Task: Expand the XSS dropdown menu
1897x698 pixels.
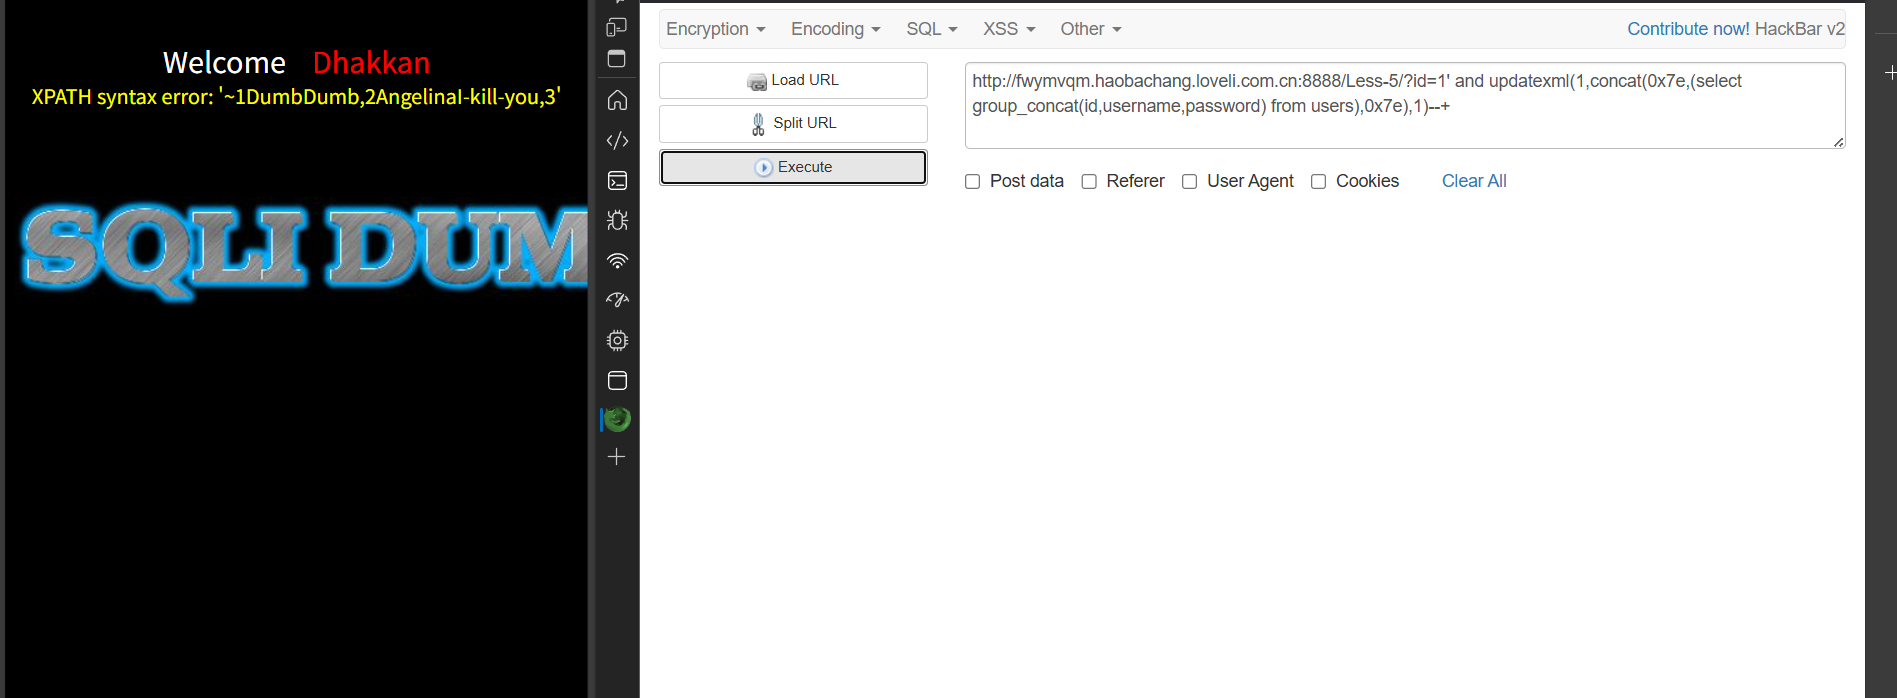Action: [1009, 29]
